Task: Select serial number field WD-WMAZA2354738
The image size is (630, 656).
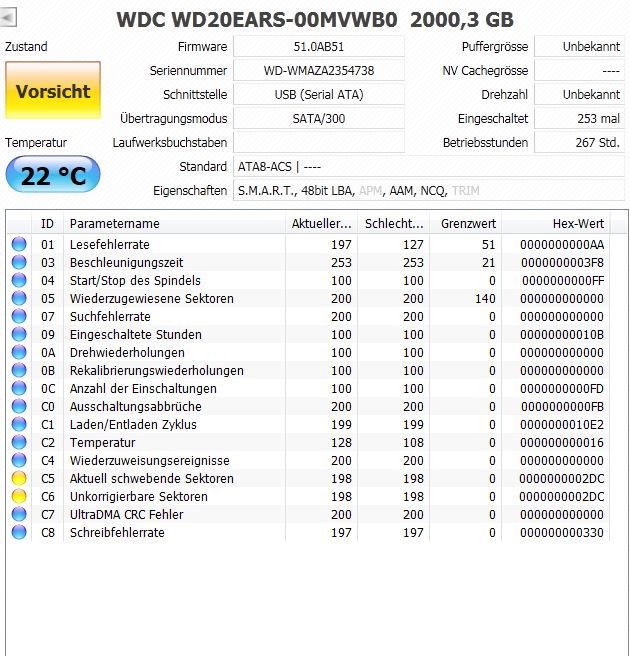Action: 319,70
